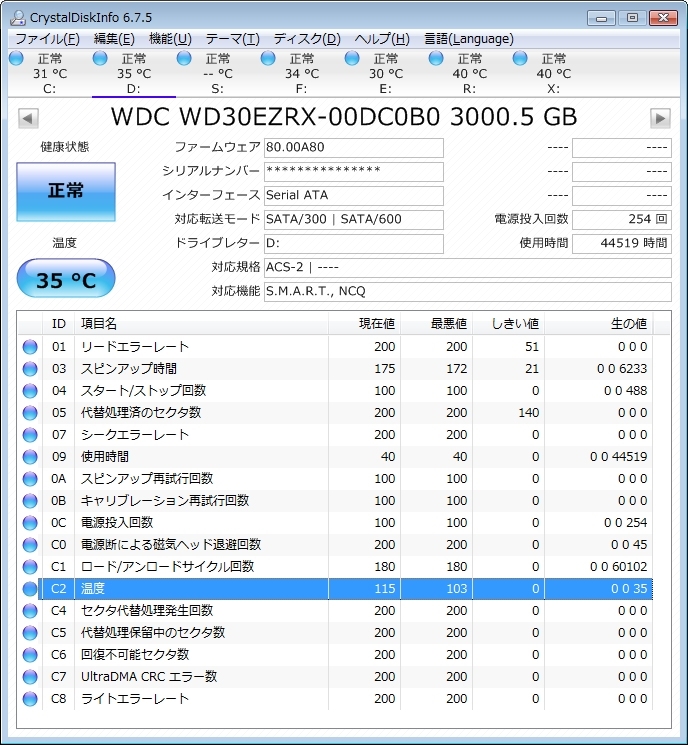688x745 pixels.
Task: Select the E: disk status icon
Action: click(352, 58)
